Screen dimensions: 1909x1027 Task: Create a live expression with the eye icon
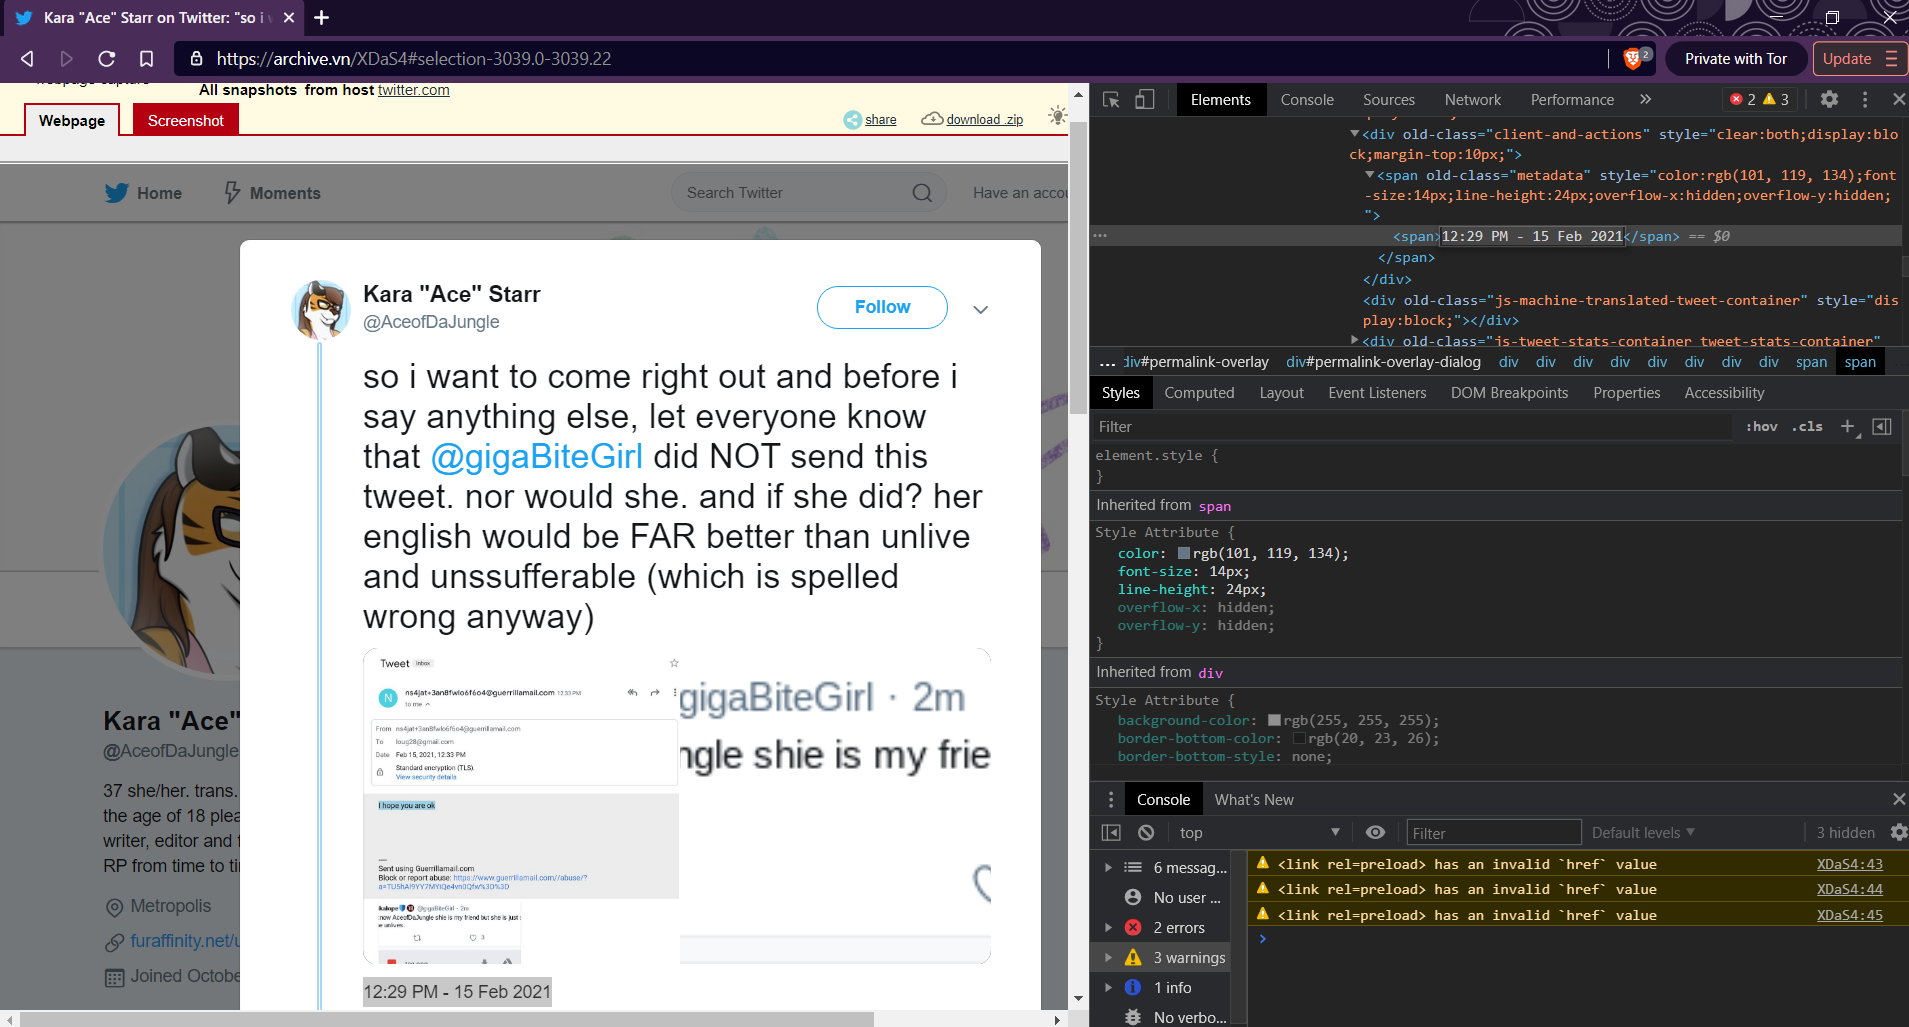[1376, 833]
